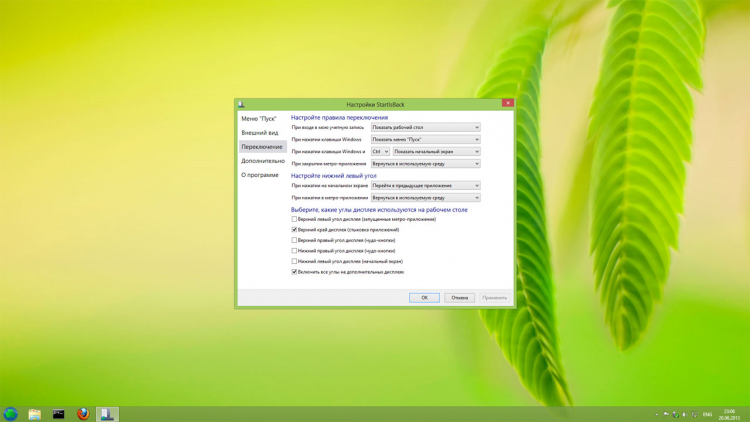Open the taskbar clock and date
The image size is (750, 422).
pyautogui.click(x=729, y=415)
